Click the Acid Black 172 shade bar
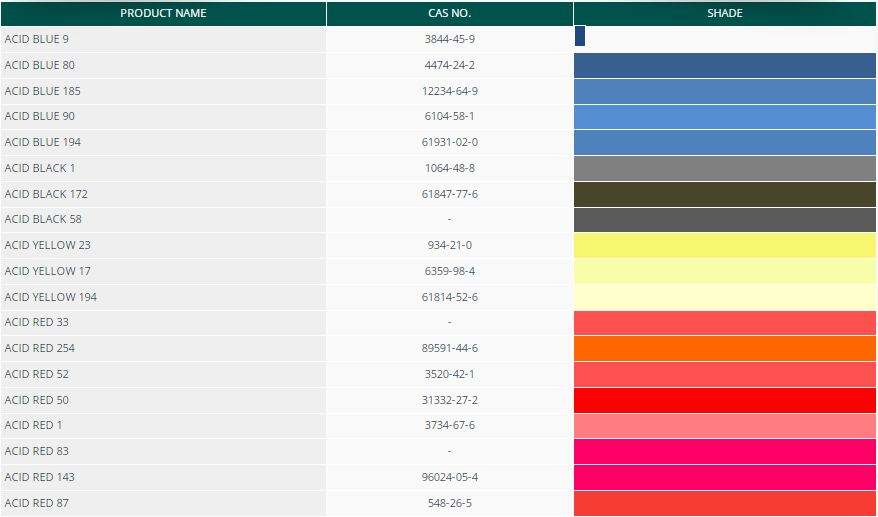The height and width of the screenshot is (517, 878). [x=725, y=194]
